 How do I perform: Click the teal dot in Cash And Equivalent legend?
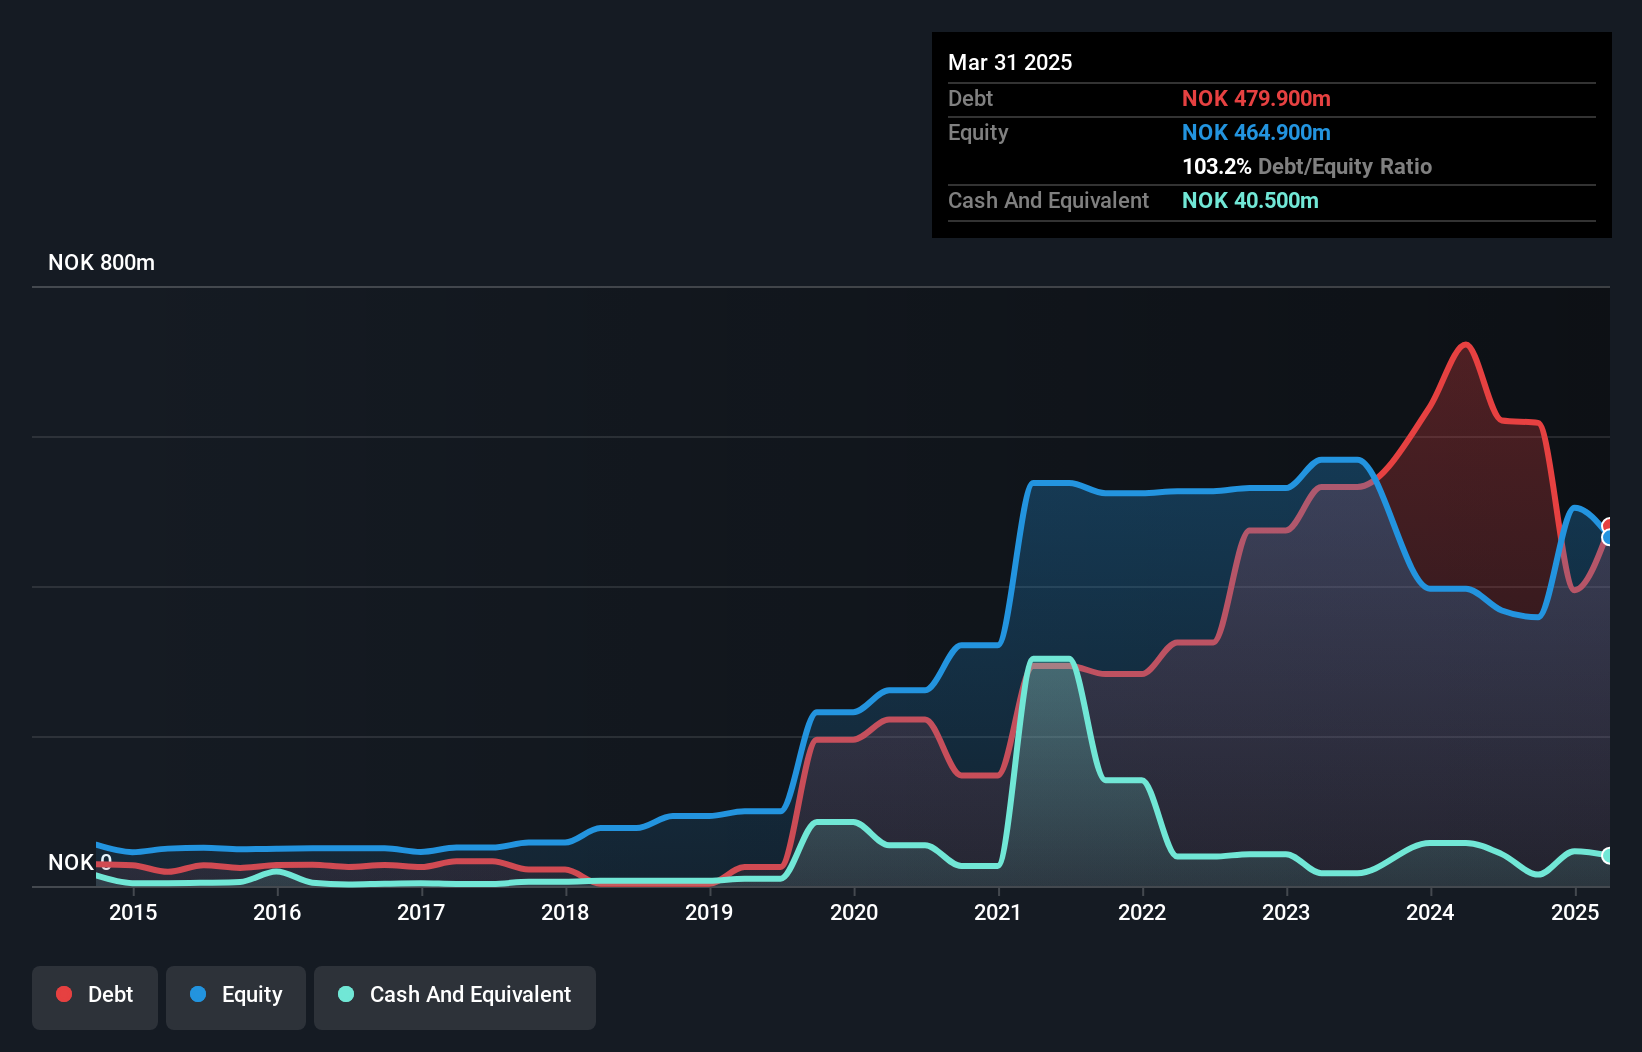tap(345, 994)
